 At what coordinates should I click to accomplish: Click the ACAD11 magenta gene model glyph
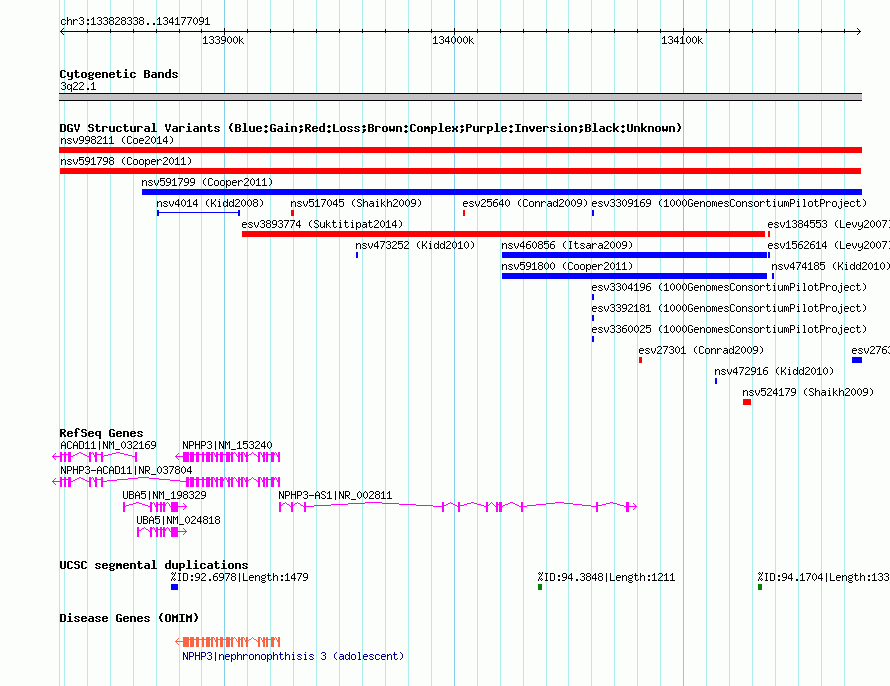(95, 457)
